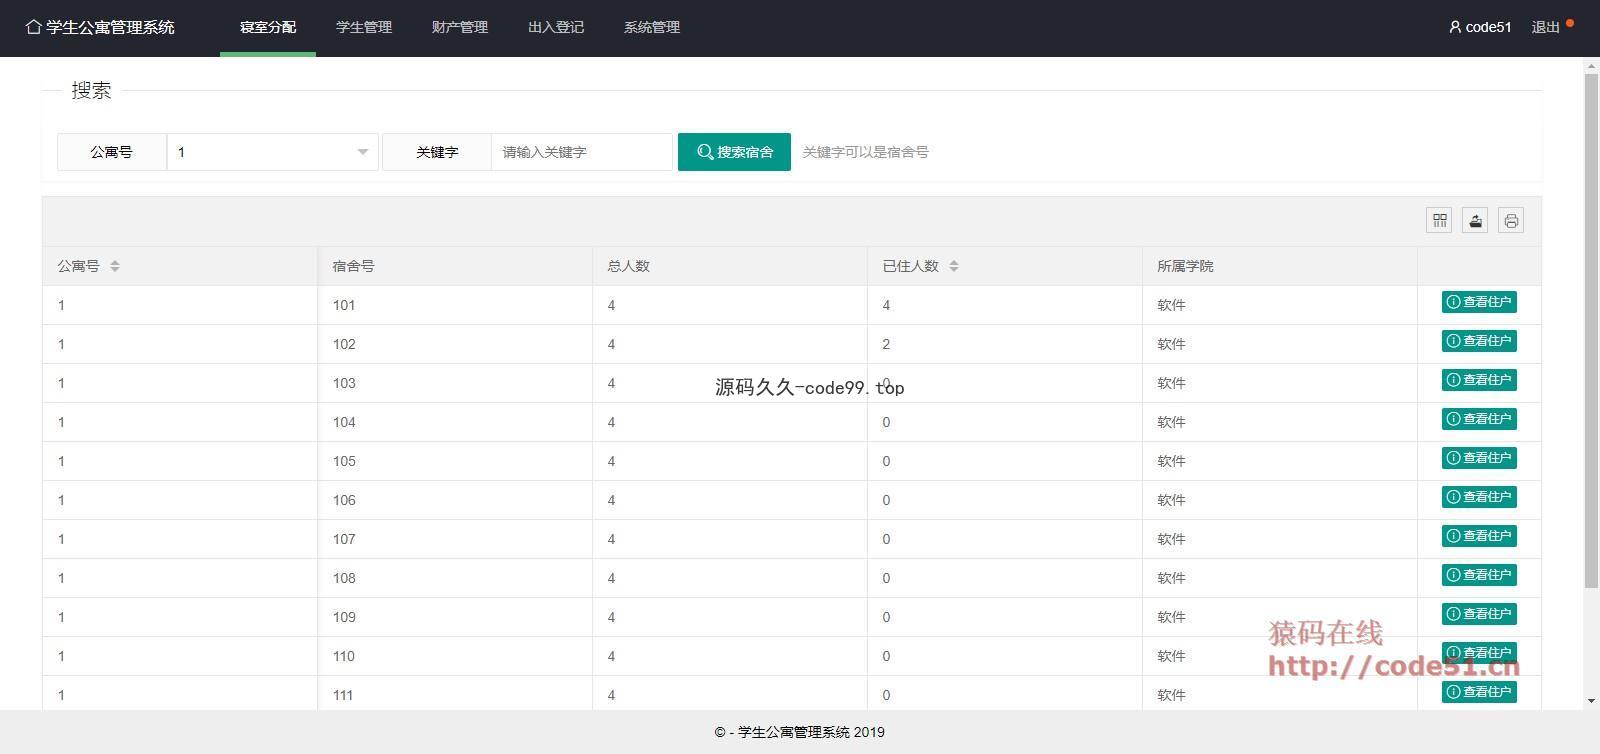This screenshot has width=1600, height=754.
Task: Click the home icon beside 学生公寓管理系统
Action: pyautogui.click(x=34, y=27)
